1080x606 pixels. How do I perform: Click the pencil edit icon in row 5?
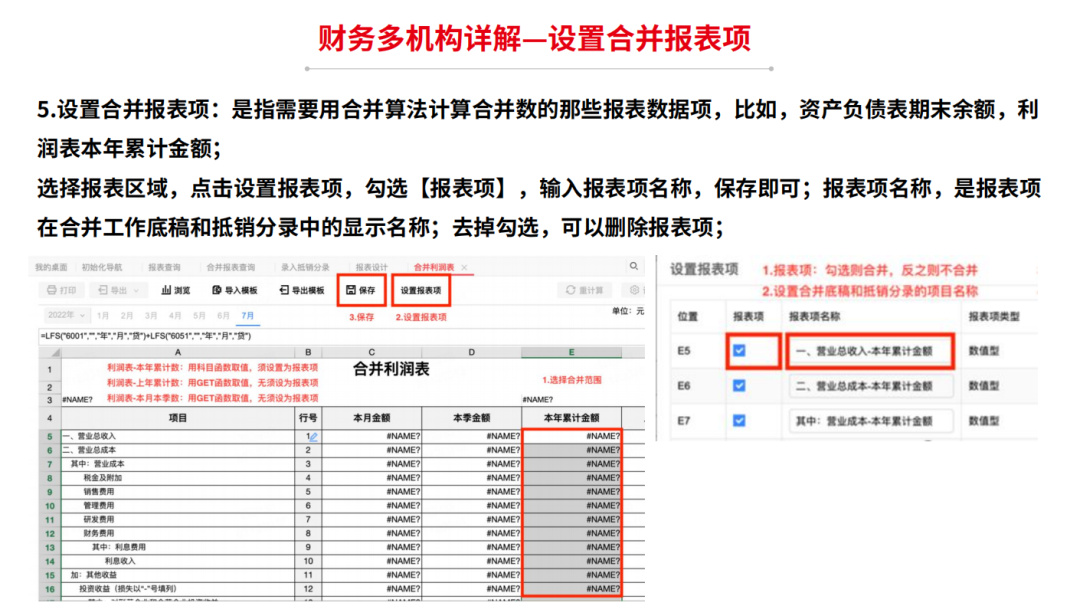click(x=312, y=437)
